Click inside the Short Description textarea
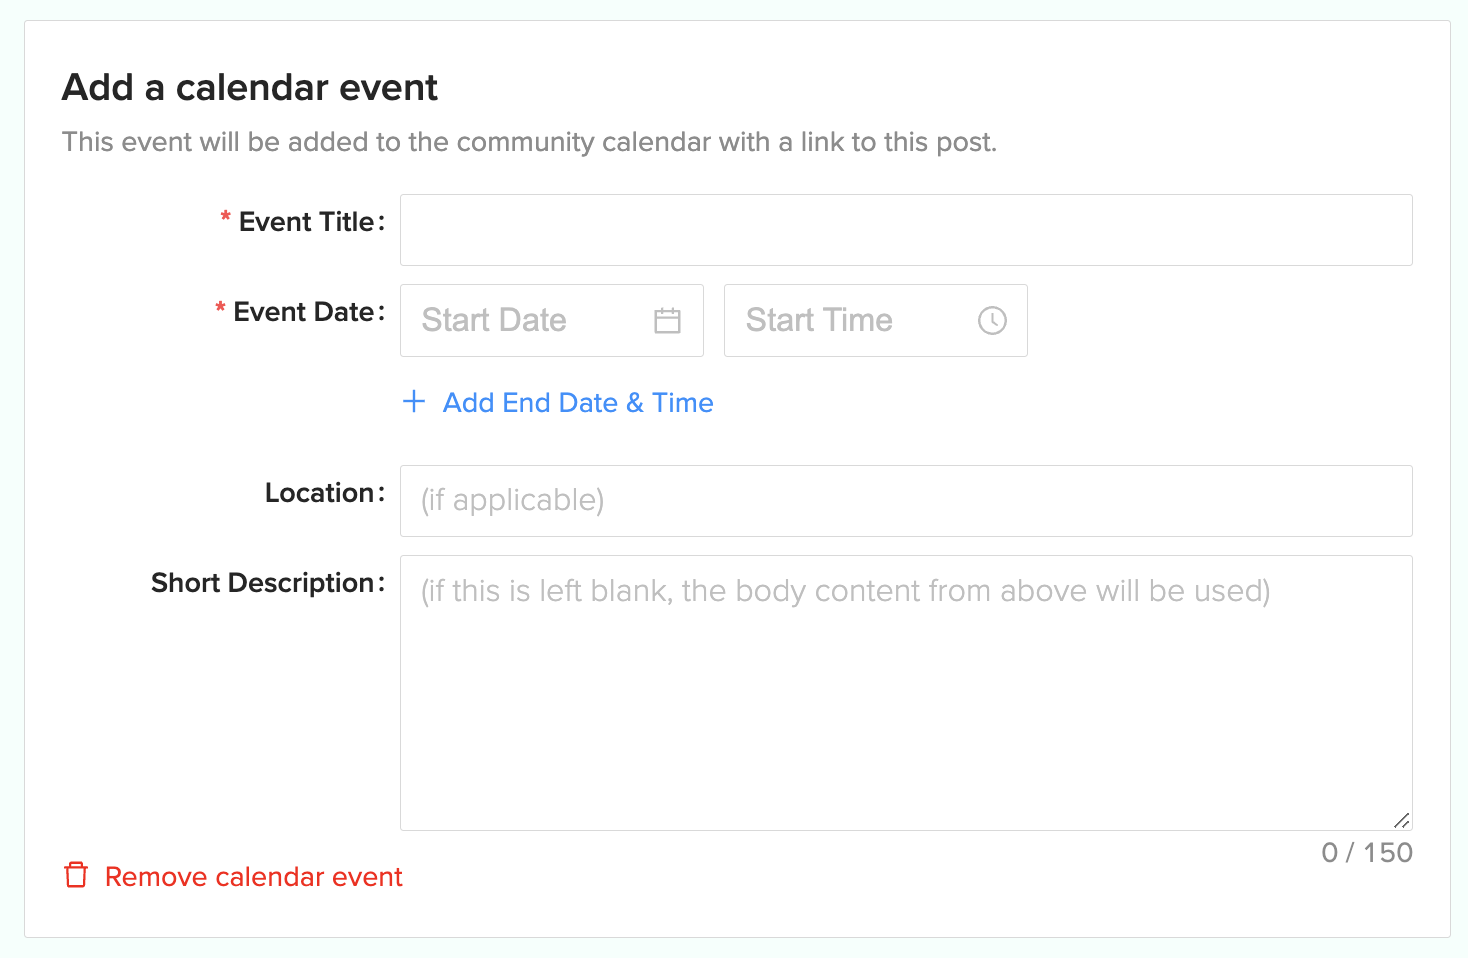 906,693
